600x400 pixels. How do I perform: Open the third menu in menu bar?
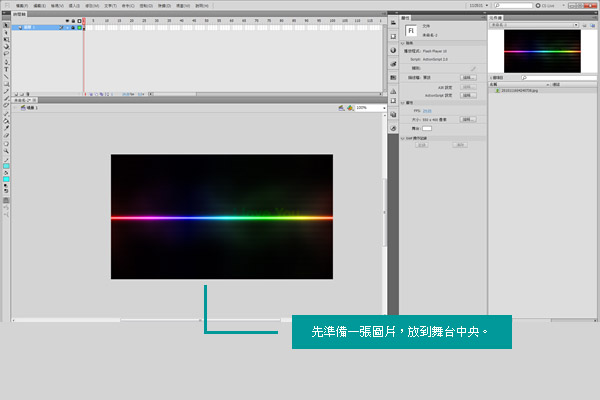[57, 6]
